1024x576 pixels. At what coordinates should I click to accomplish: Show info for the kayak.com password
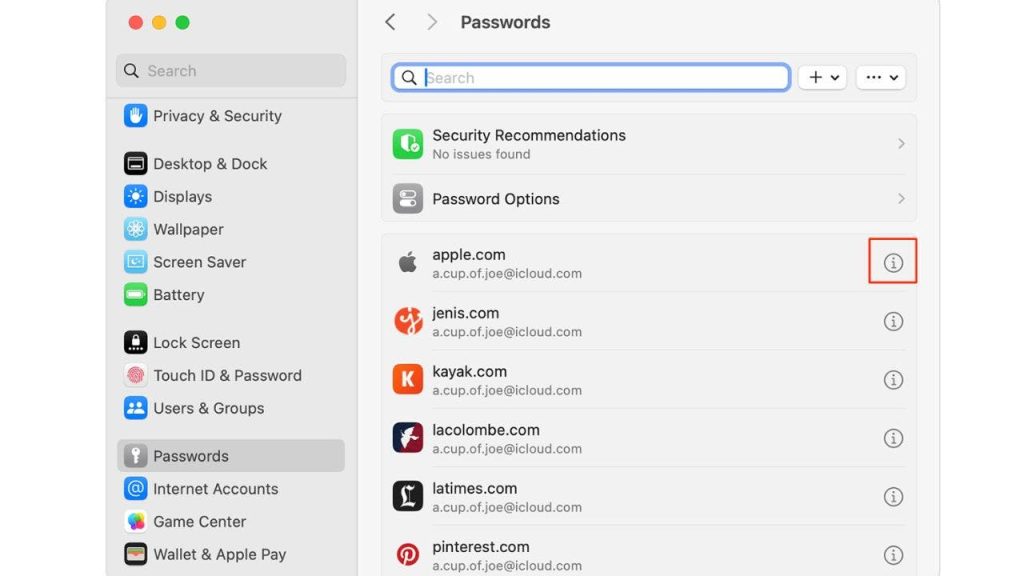pos(893,380)
